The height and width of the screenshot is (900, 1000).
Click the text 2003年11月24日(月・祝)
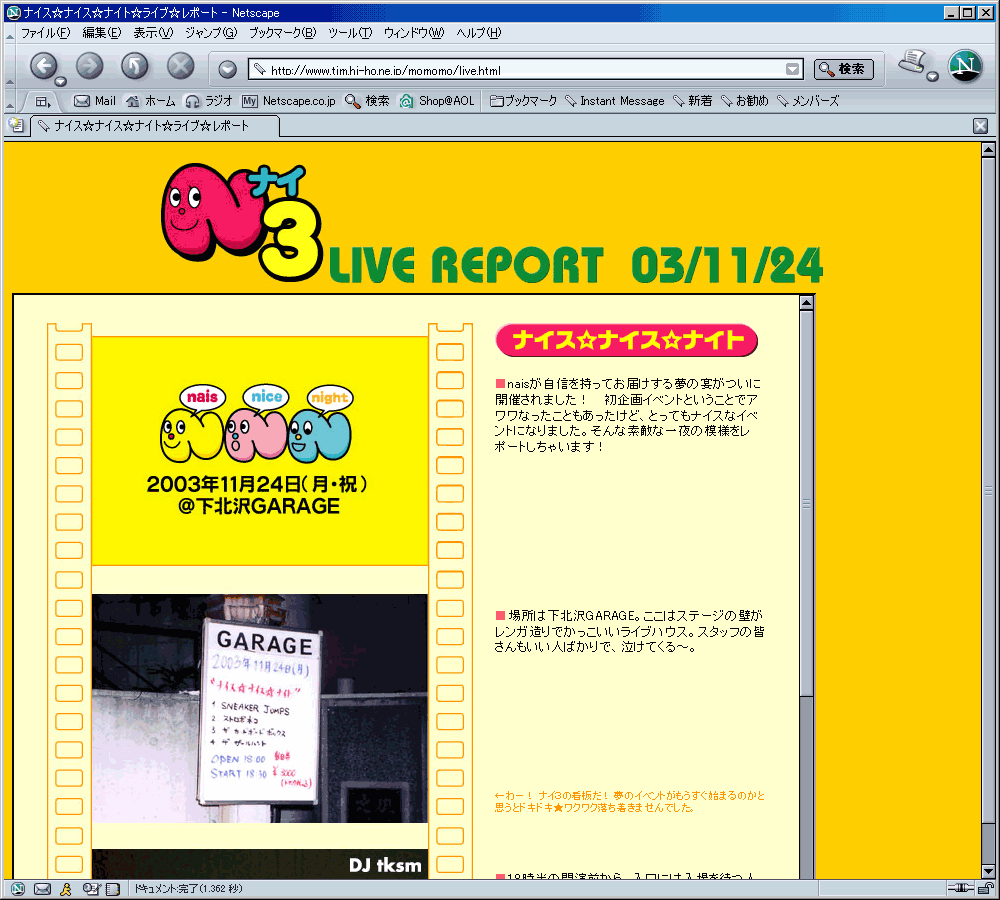[x=256, y=484]
